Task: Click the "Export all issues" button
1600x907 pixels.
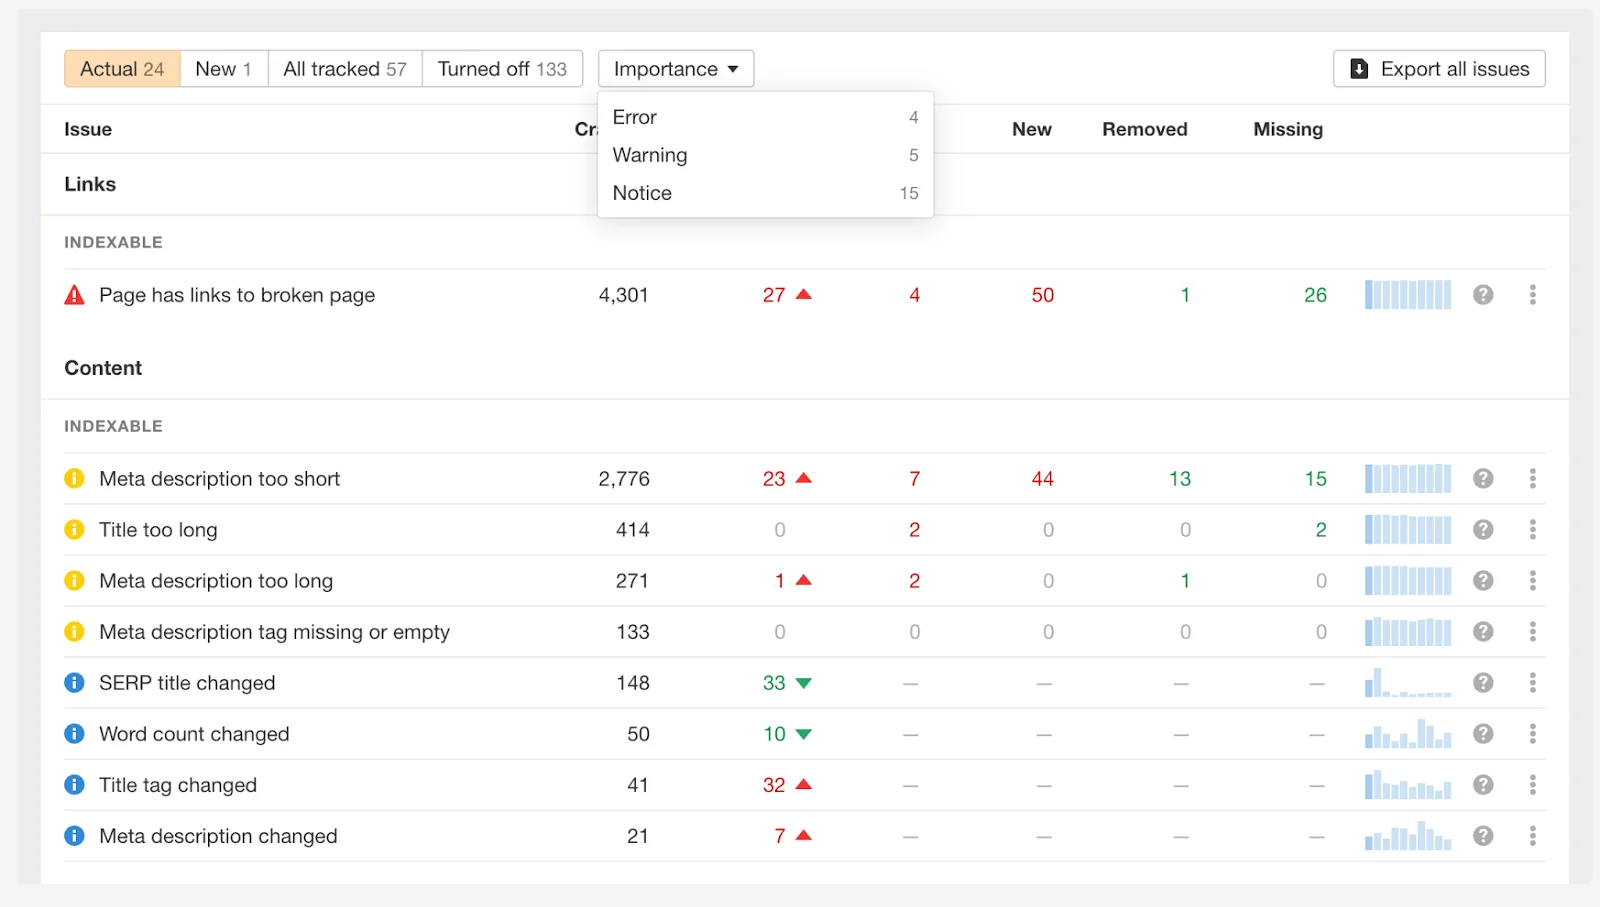Action: tap(1438, 68)
